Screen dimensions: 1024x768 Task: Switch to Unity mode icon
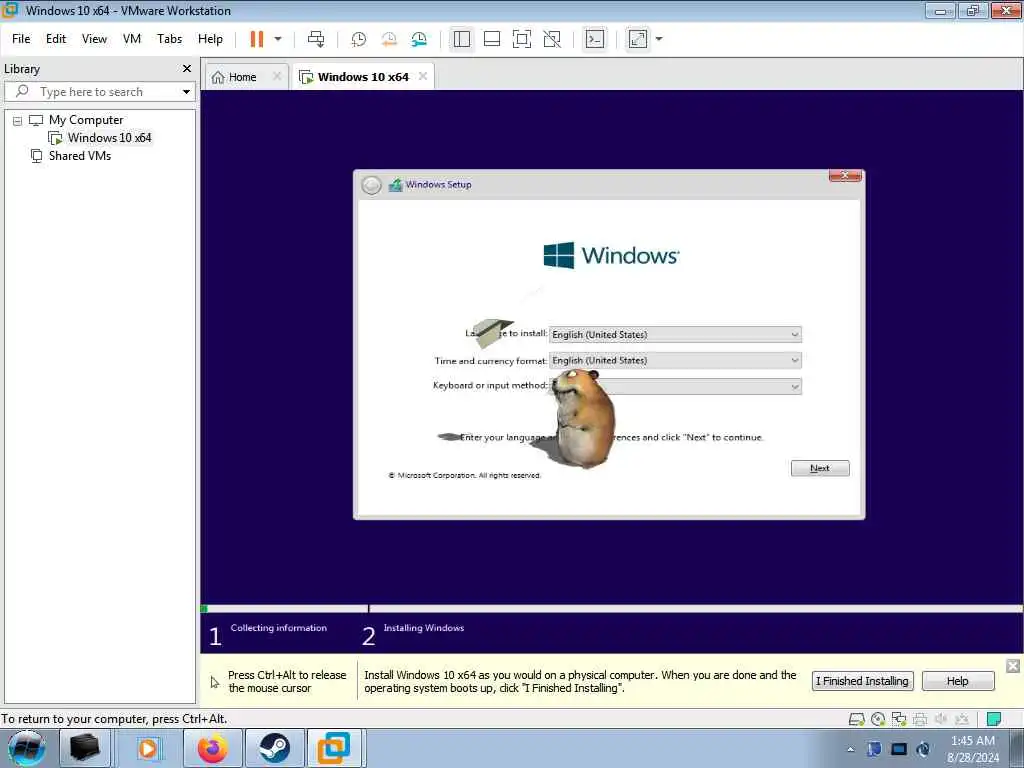pos(552,39)
